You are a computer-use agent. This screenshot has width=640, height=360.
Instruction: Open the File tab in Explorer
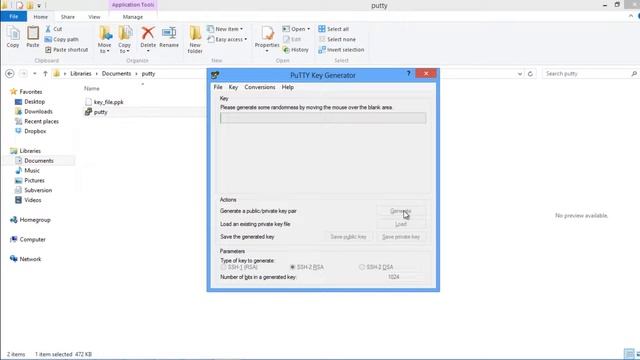[x=13, y=17]
